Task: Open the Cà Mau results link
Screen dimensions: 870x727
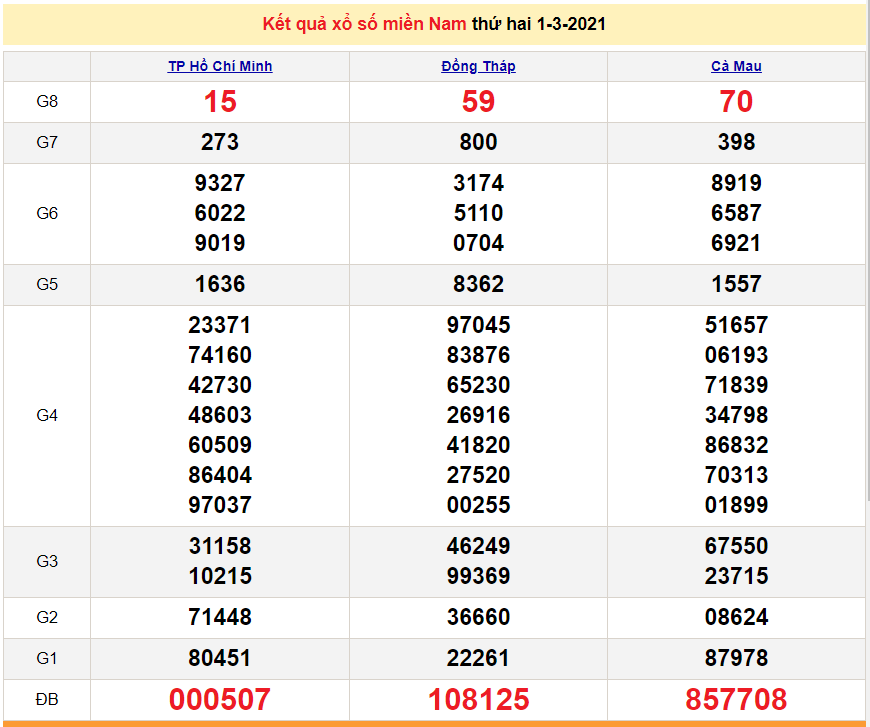Action: 735,66
